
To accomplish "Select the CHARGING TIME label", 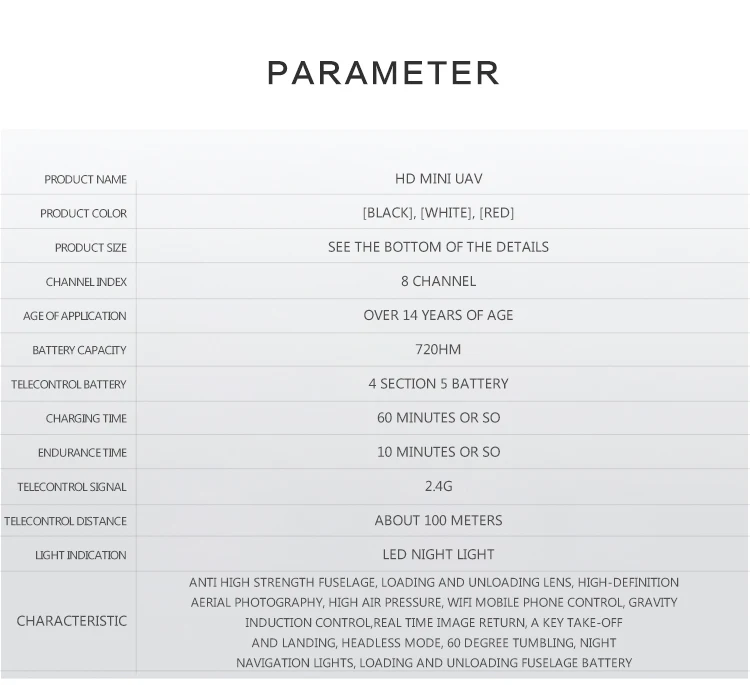I will [x=86, y=419].
